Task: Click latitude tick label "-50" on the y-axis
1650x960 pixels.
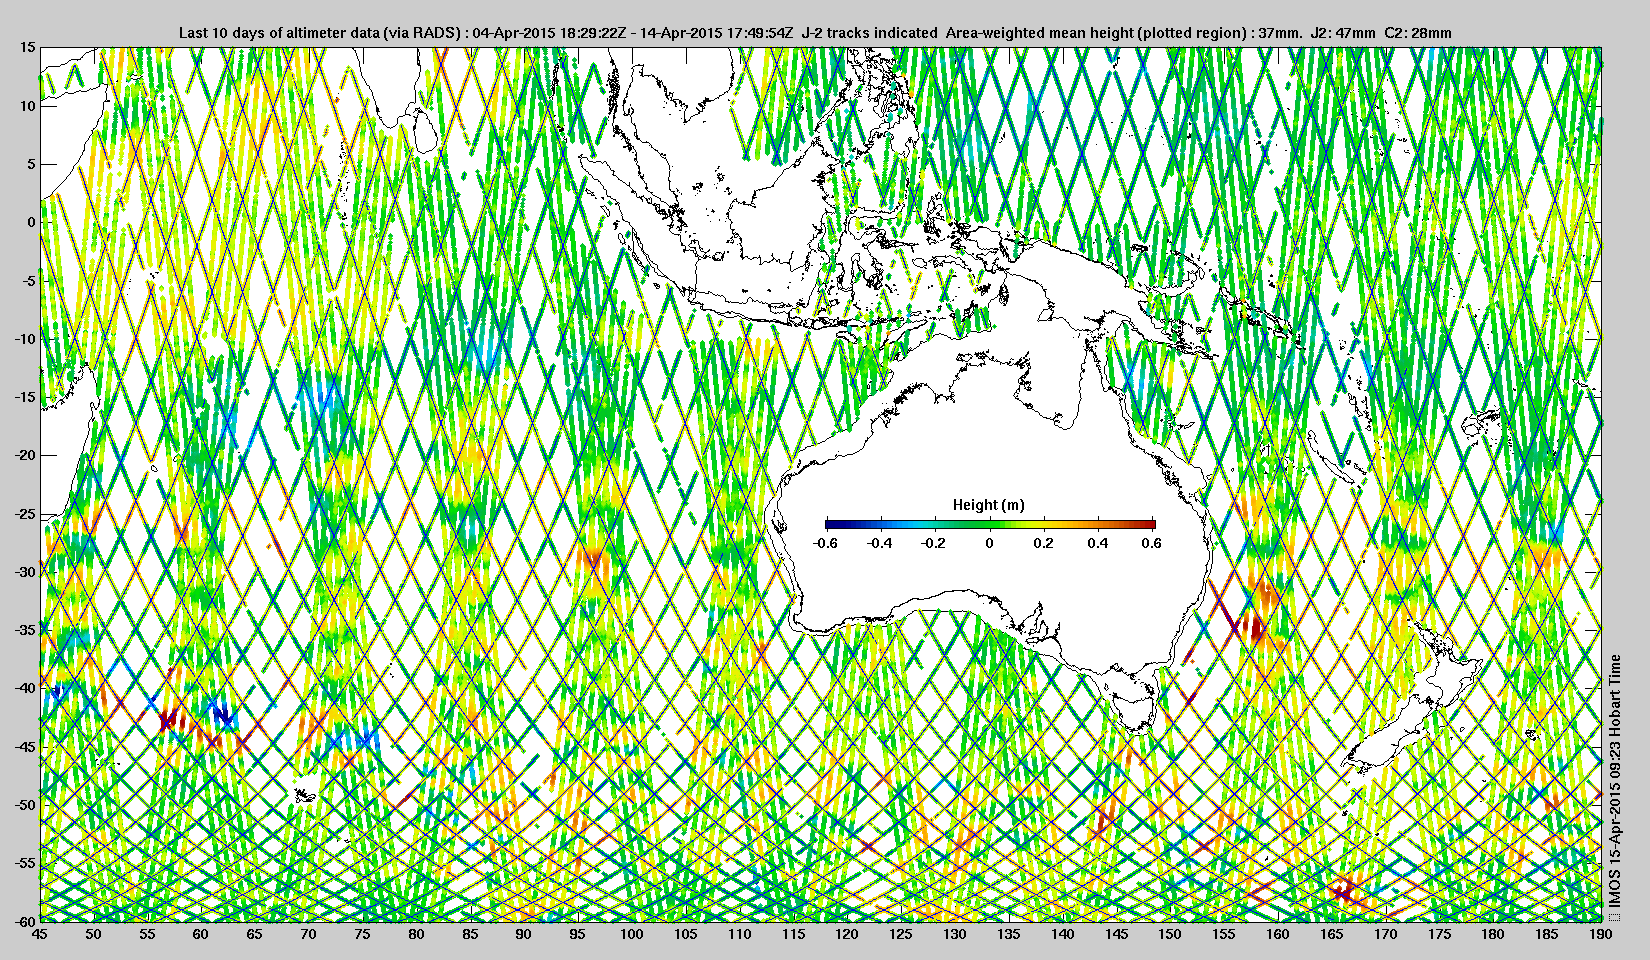Action: click(25, 805)
